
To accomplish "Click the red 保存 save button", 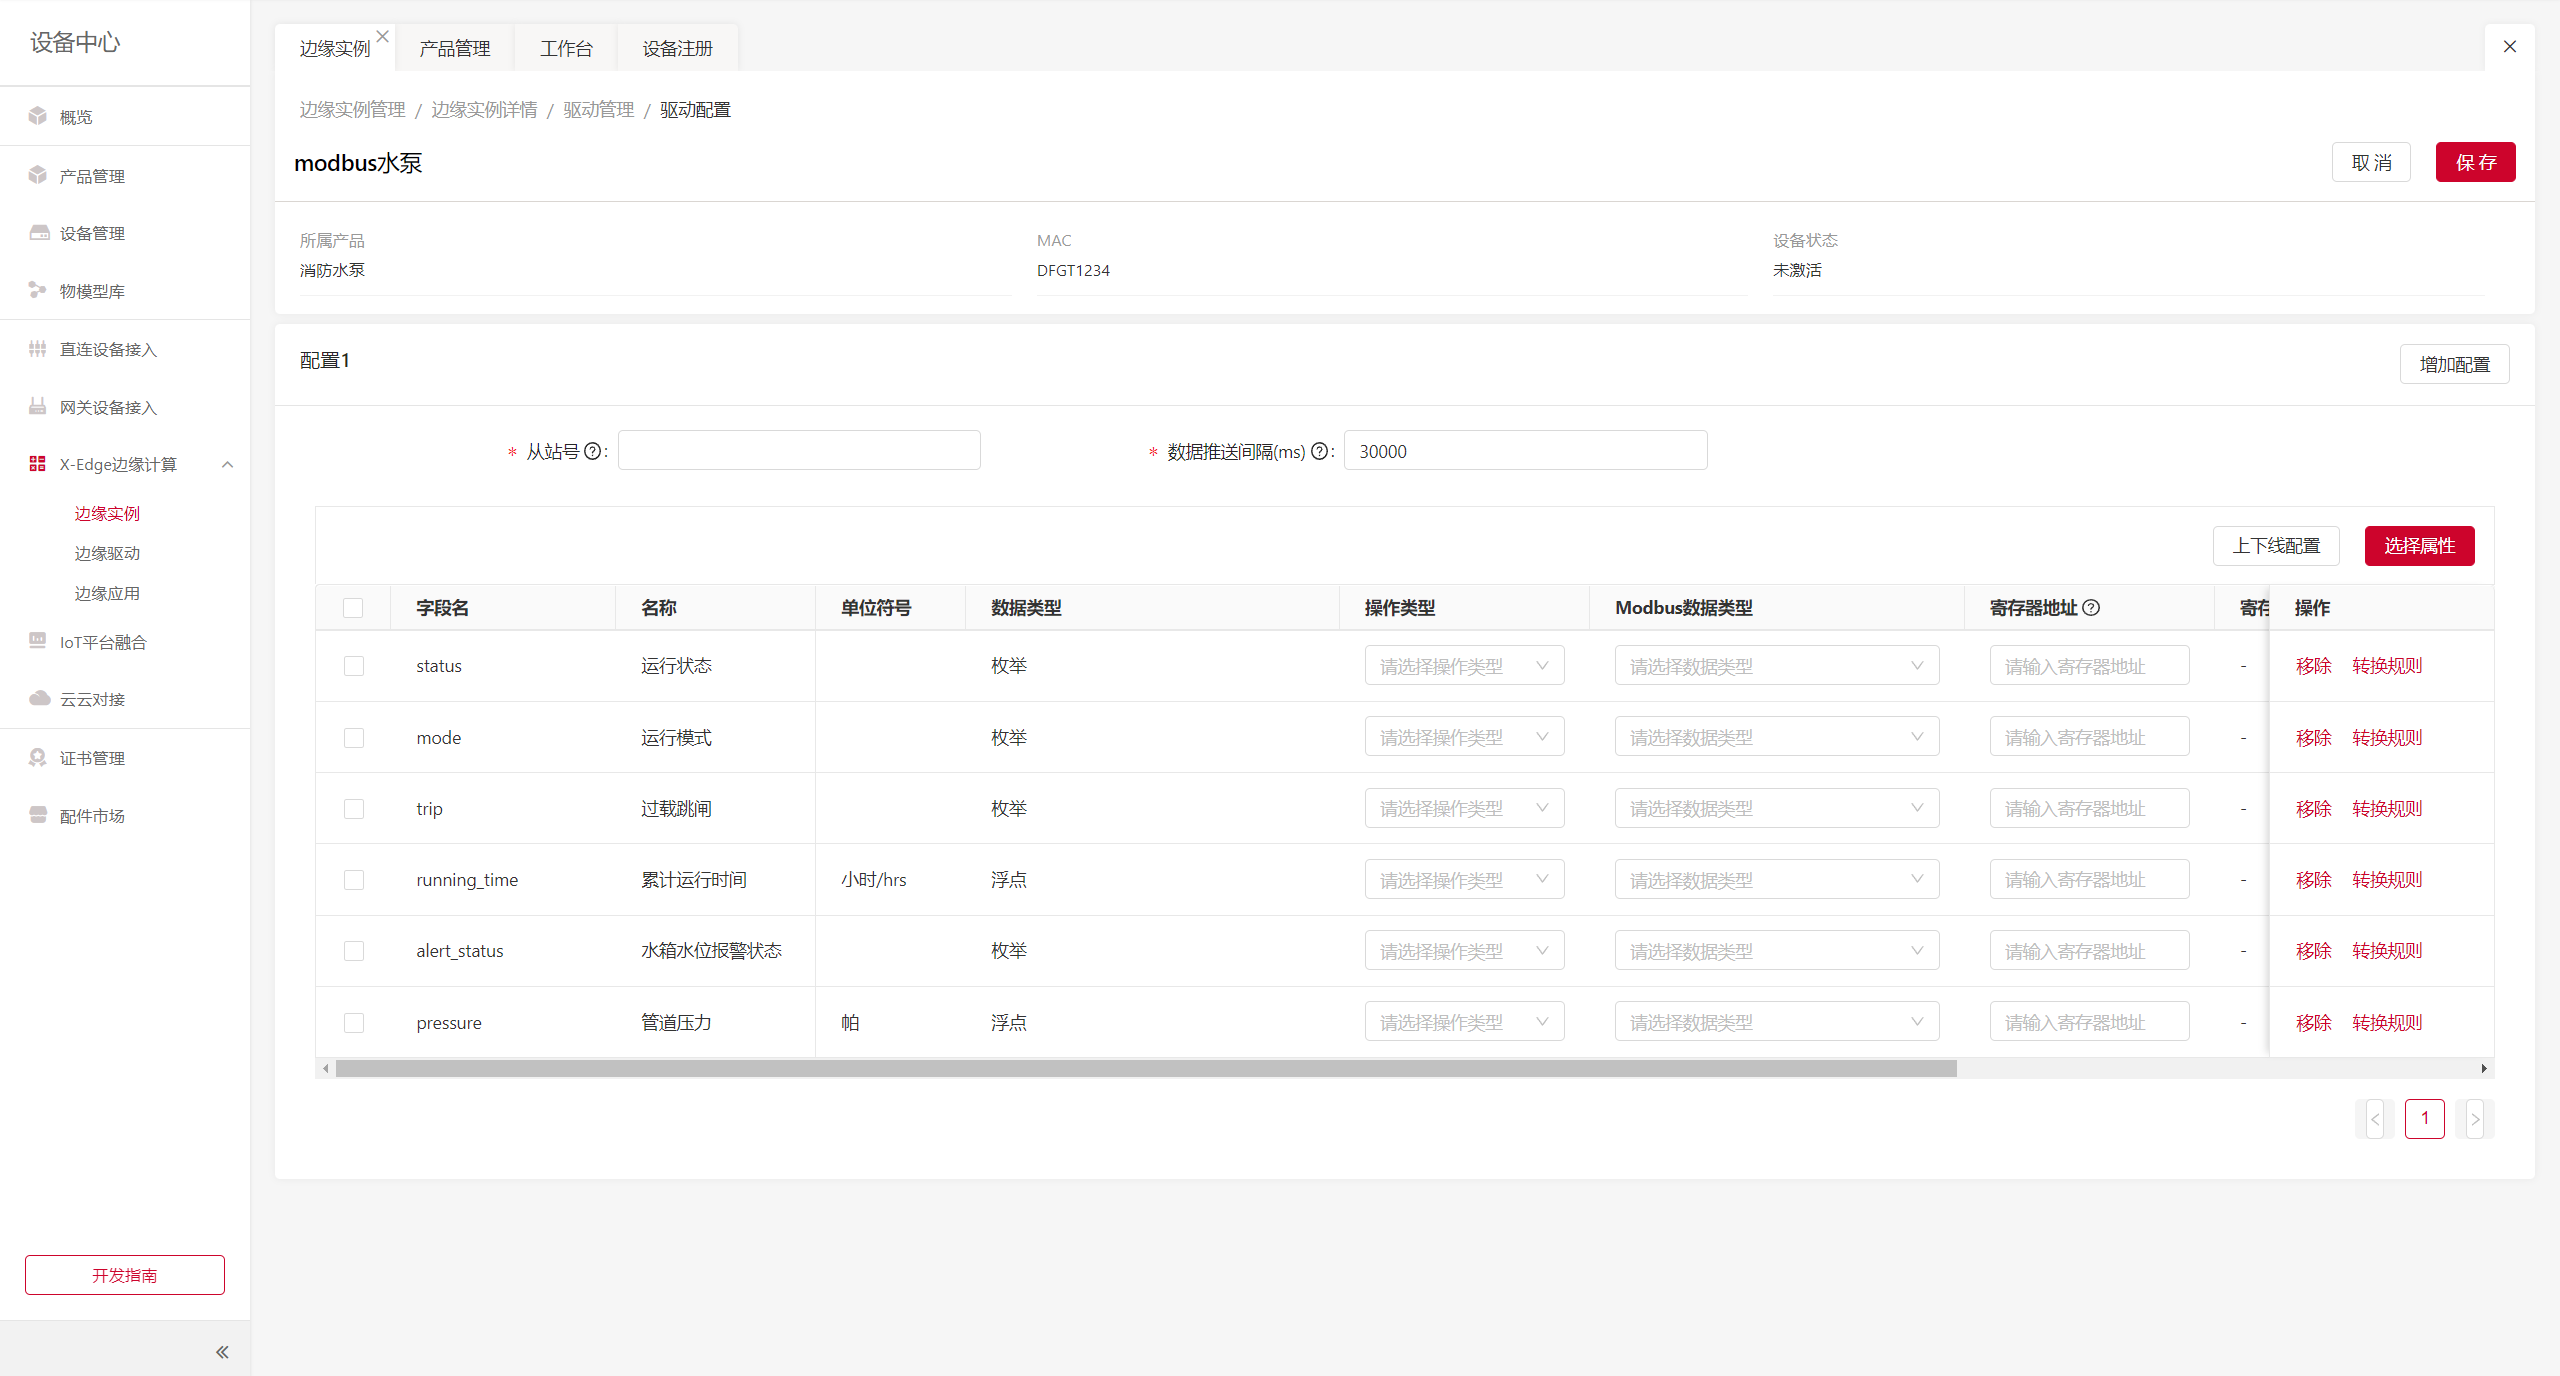I will 2474,162.
